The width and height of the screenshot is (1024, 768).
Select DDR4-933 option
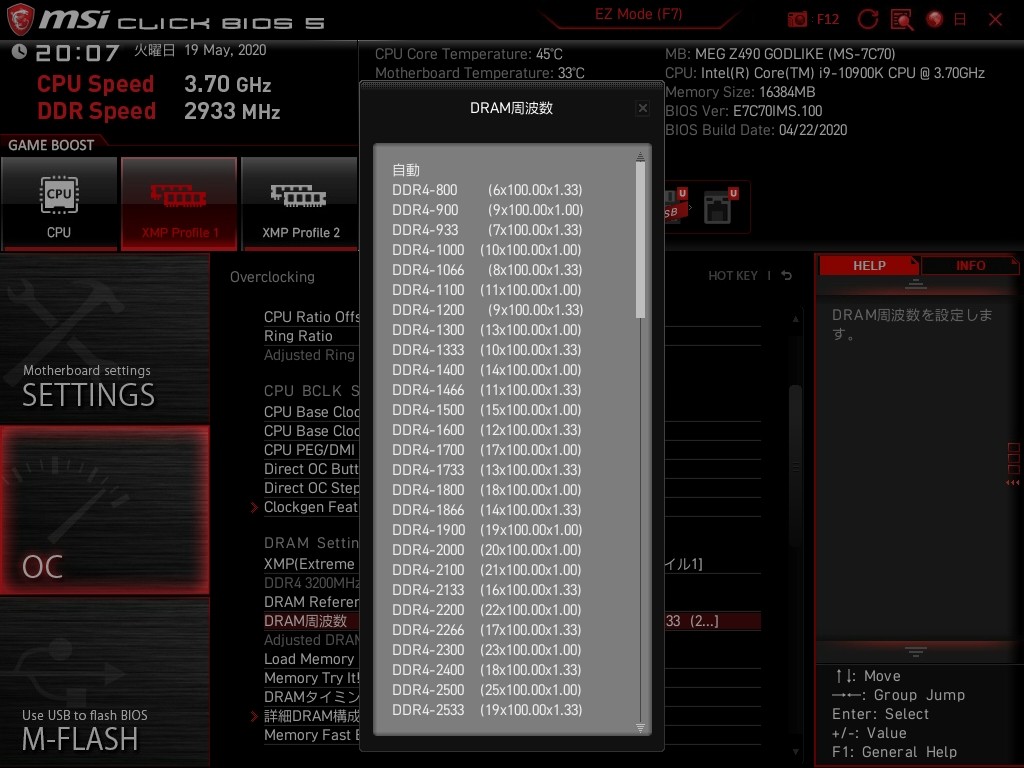487,230
